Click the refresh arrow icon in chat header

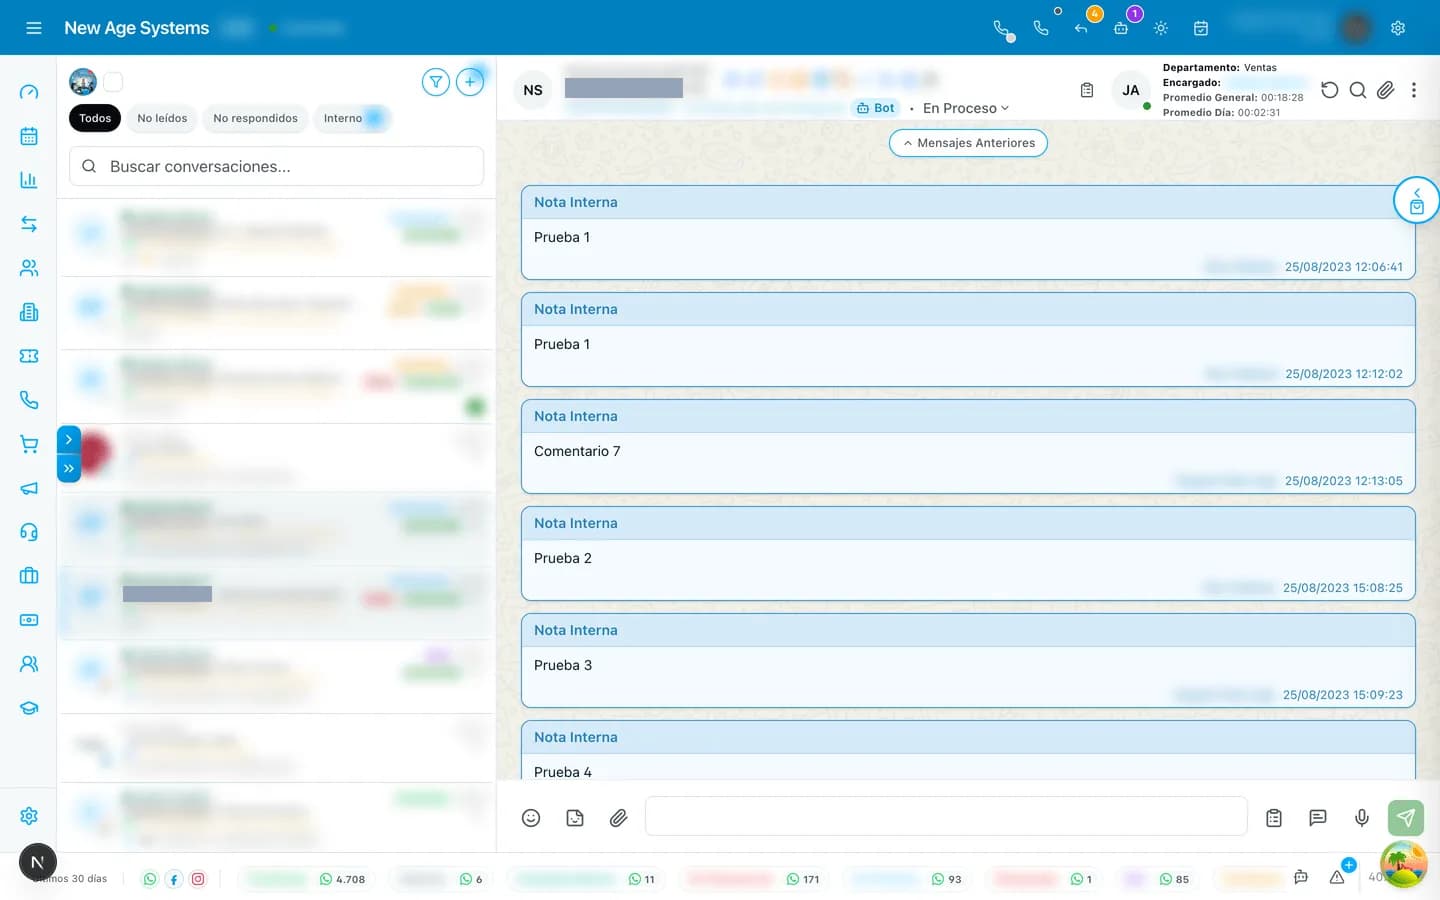click(1329, 90)
